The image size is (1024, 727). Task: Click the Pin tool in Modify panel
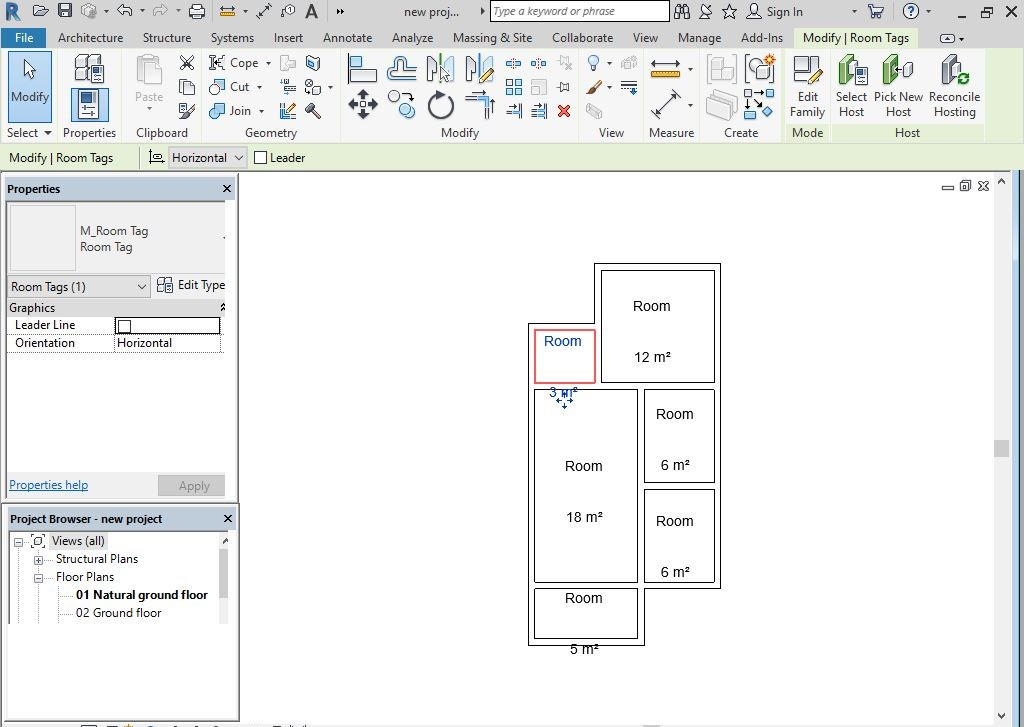(564, 87)
